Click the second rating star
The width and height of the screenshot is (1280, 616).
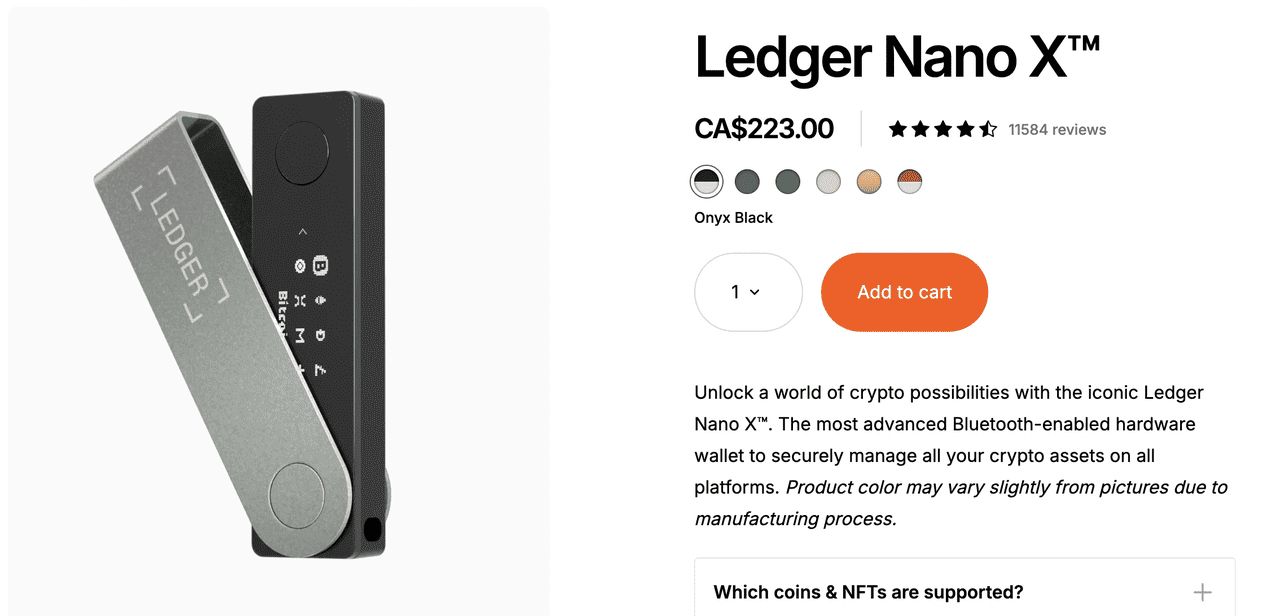click(920, 128)
